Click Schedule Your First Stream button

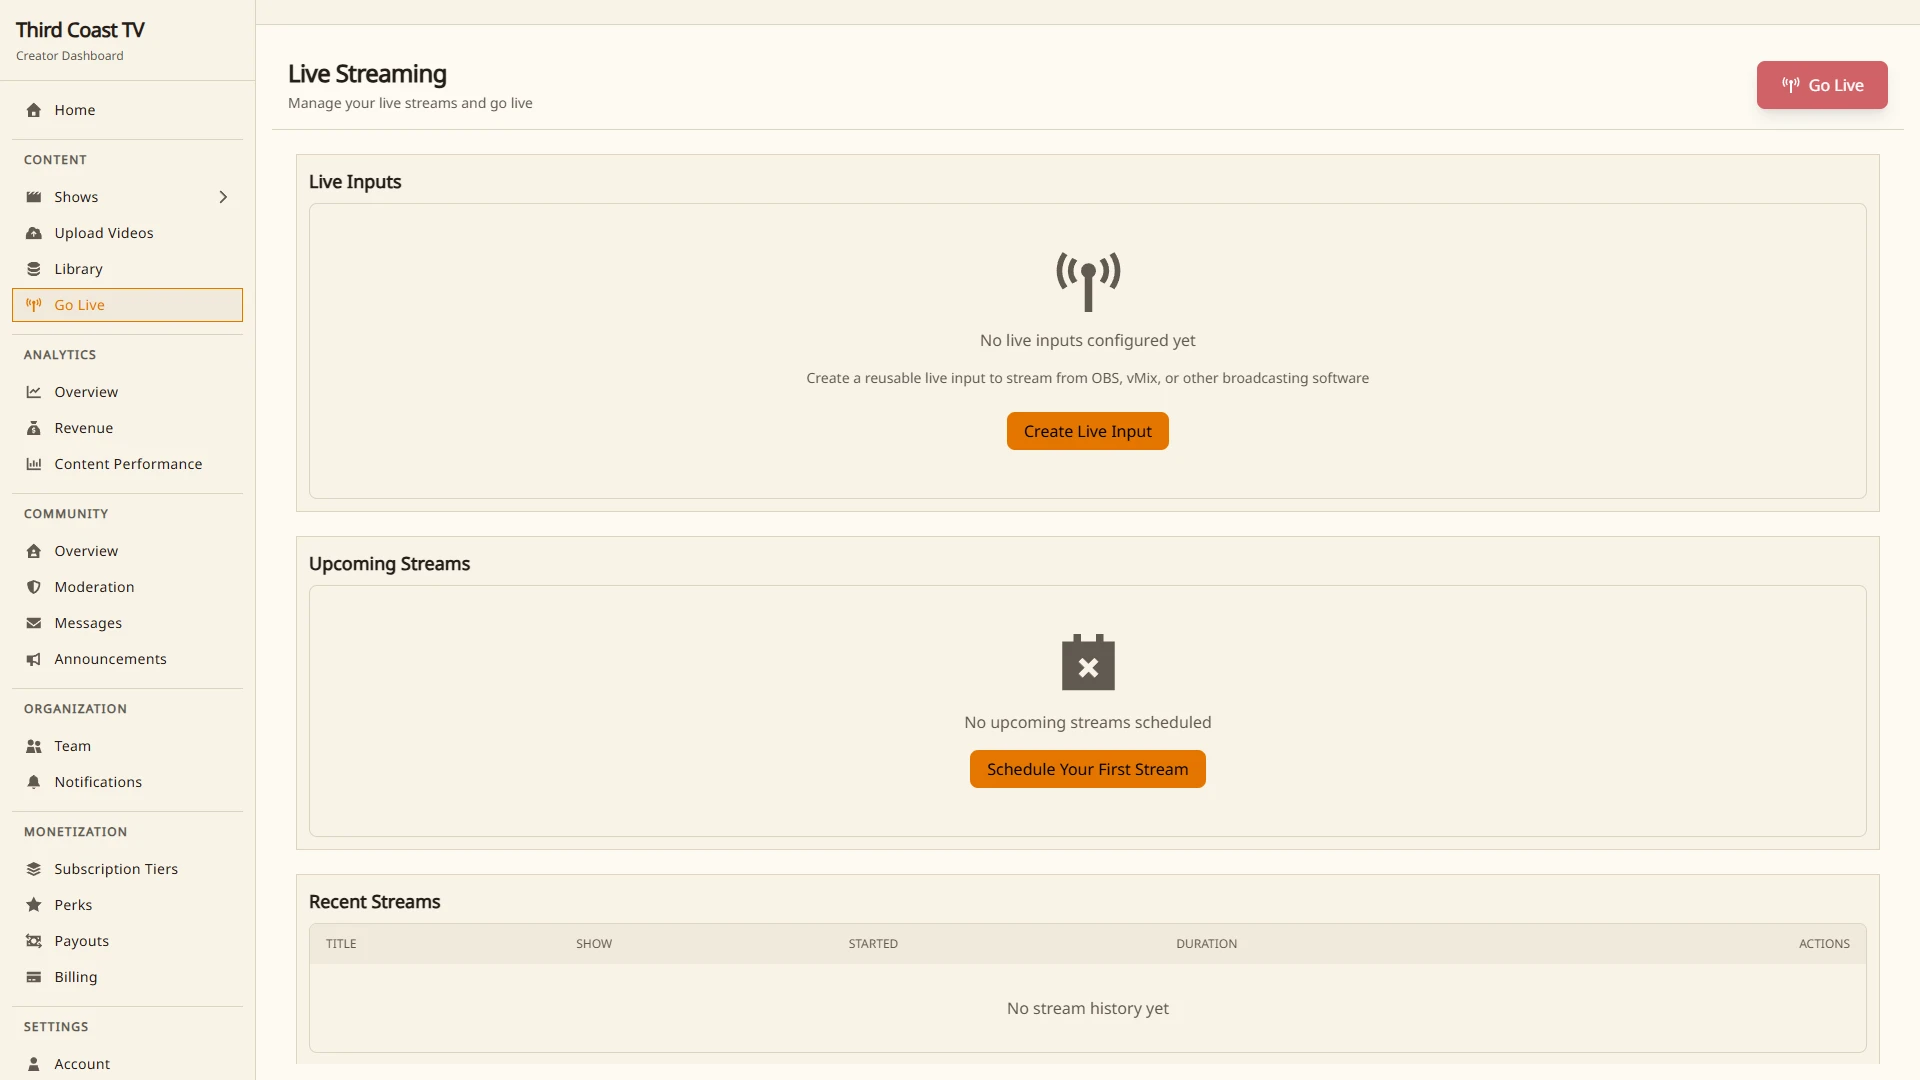1088,769
